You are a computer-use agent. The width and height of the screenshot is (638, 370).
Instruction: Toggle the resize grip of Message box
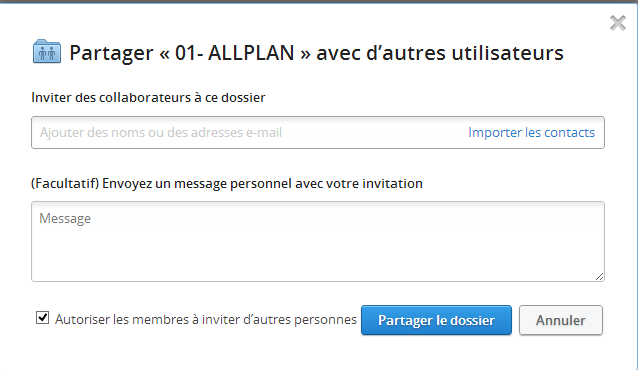pos(599,276)
